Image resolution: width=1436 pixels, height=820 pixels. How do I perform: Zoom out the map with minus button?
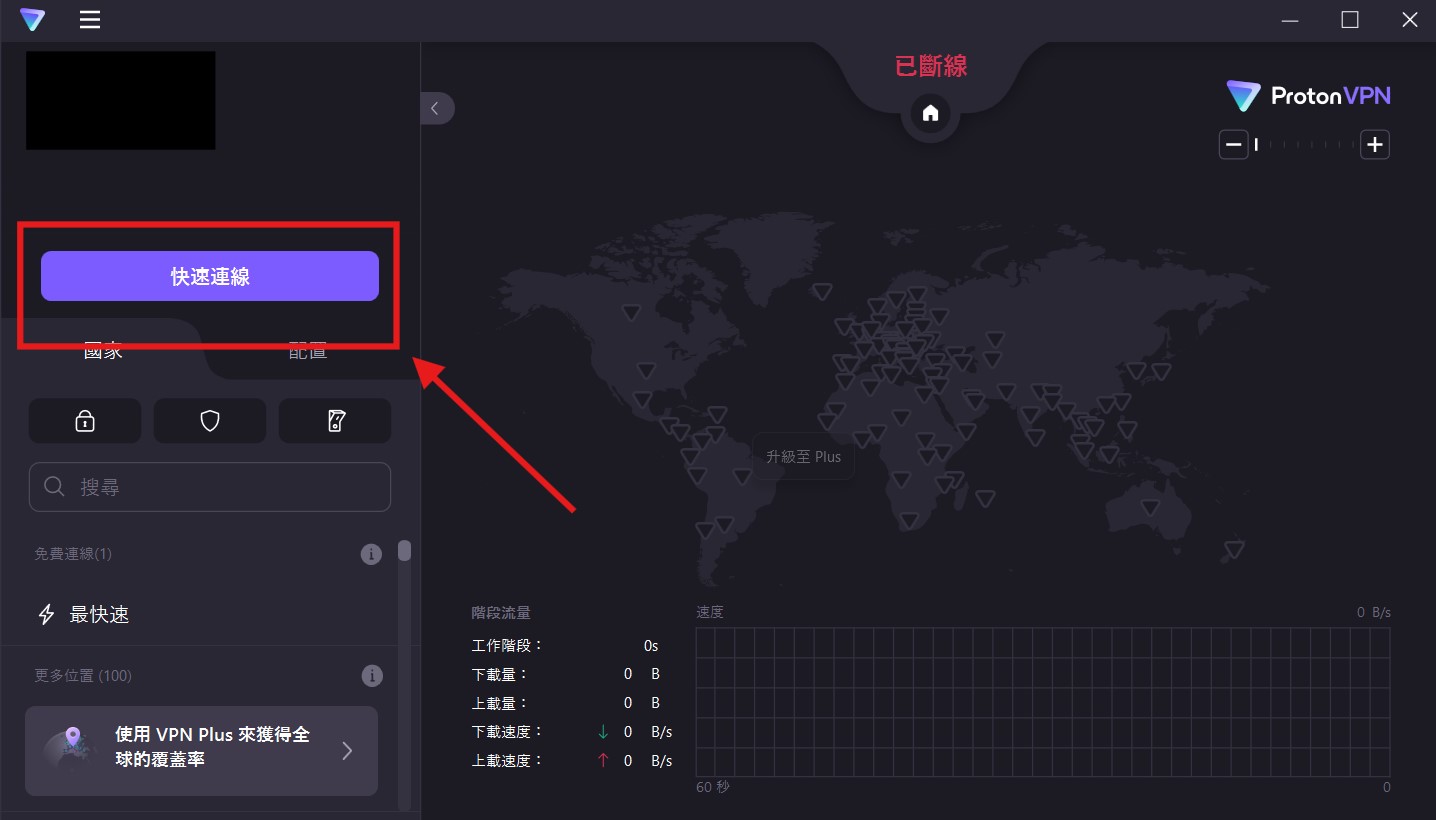[1233, 145]
